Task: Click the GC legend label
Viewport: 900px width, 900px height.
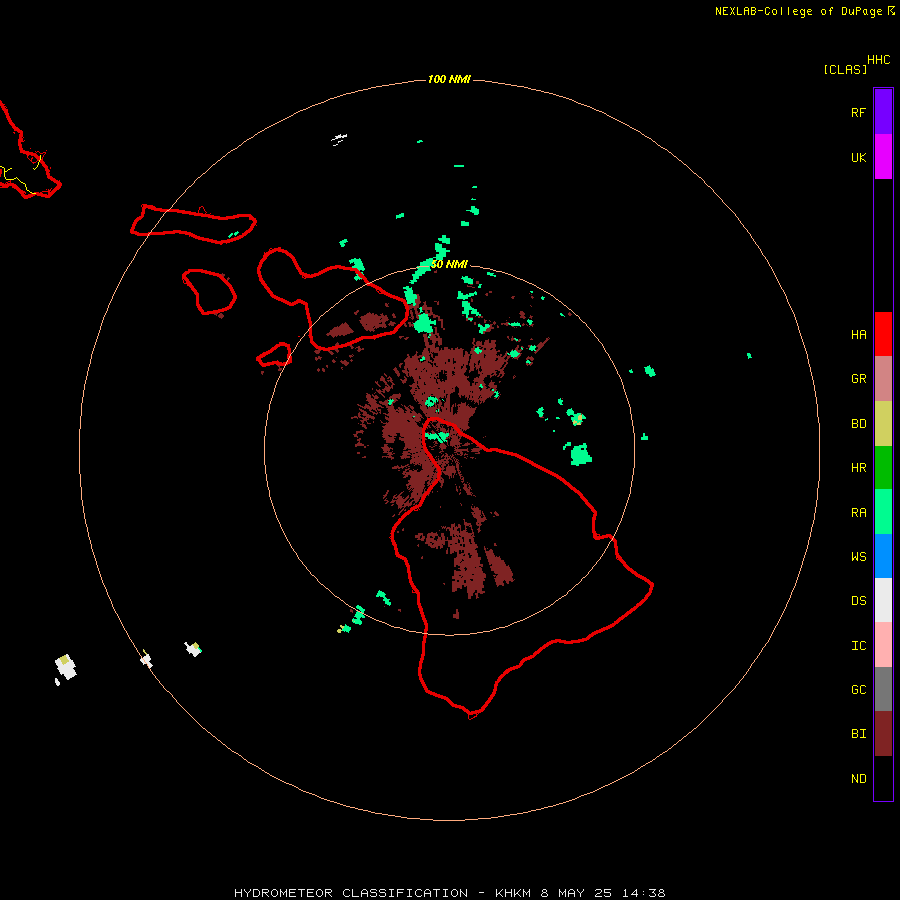Action: coord(858,690)
